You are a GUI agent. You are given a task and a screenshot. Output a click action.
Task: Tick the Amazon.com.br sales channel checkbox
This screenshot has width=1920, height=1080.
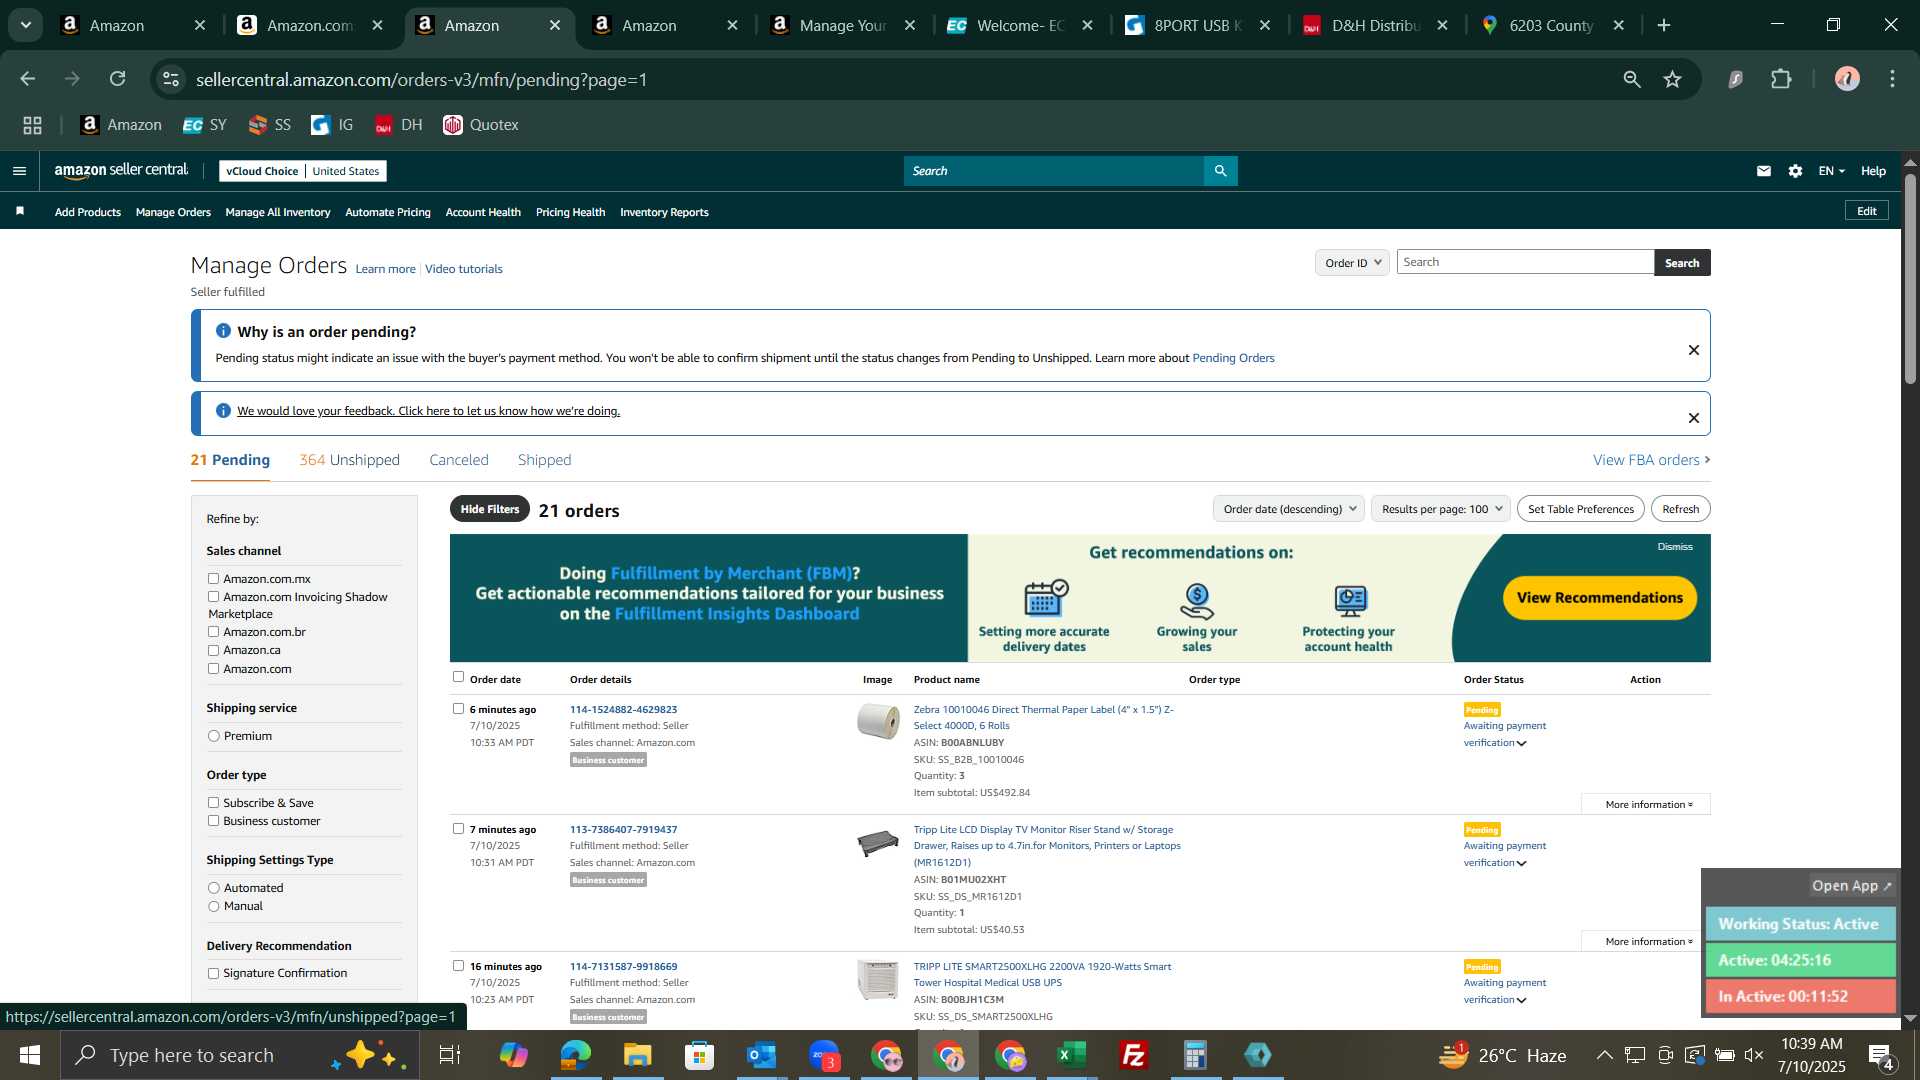click(213, 632)
